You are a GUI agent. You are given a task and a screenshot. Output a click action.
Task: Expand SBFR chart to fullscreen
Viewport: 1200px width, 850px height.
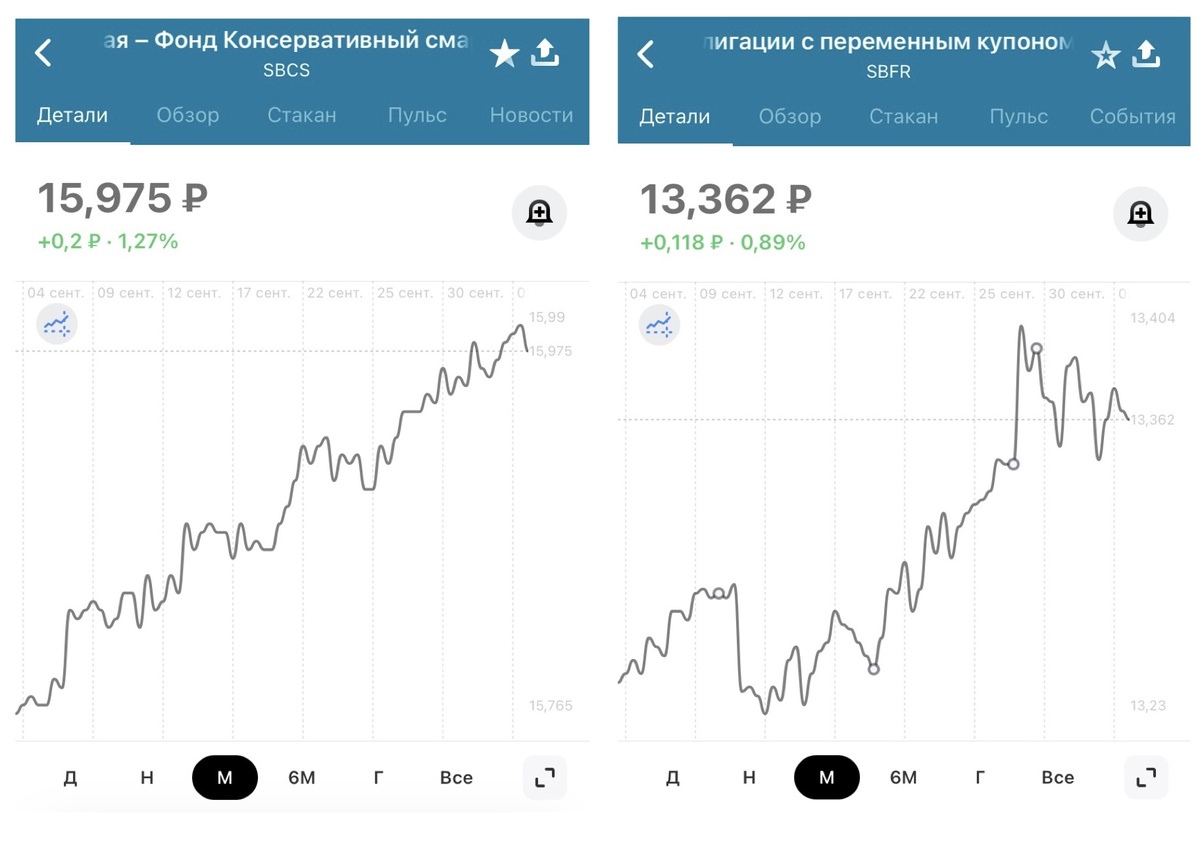pos(1146,777)
